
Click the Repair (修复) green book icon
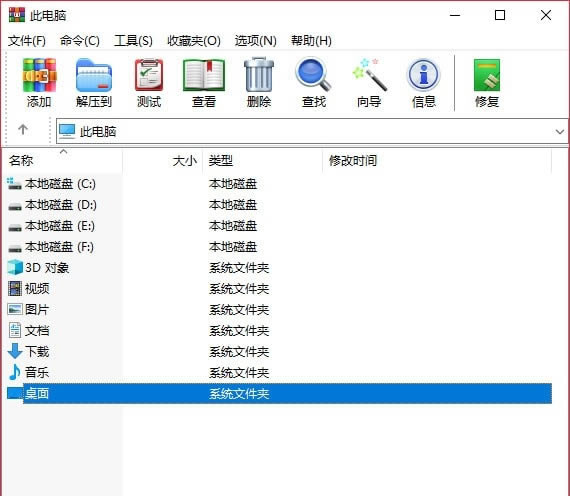(487, 75)
